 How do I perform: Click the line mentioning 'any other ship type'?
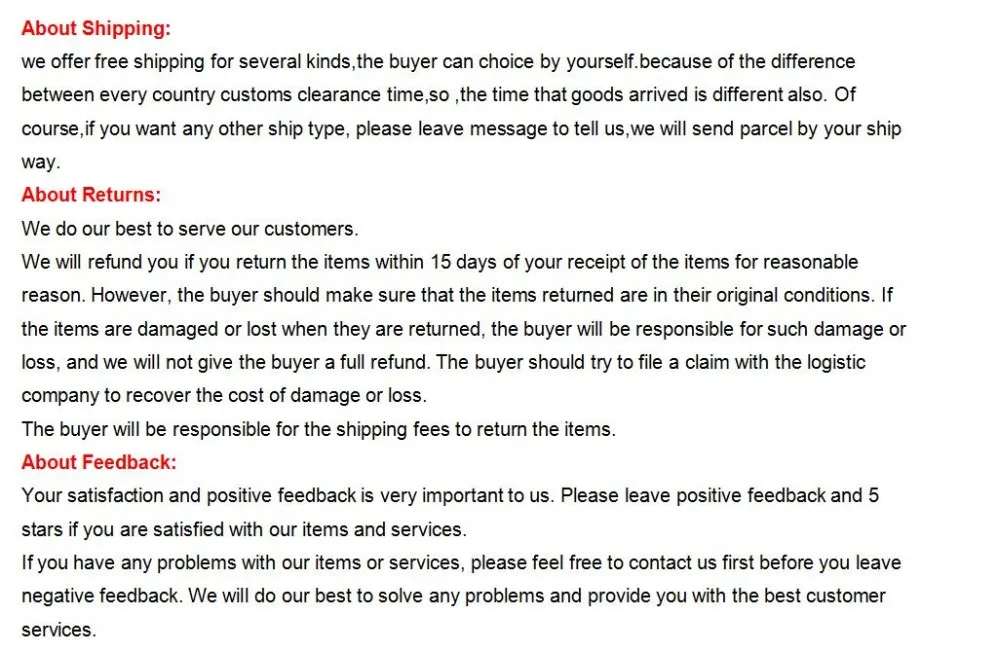pyautogui.click(x=461, y=129)
